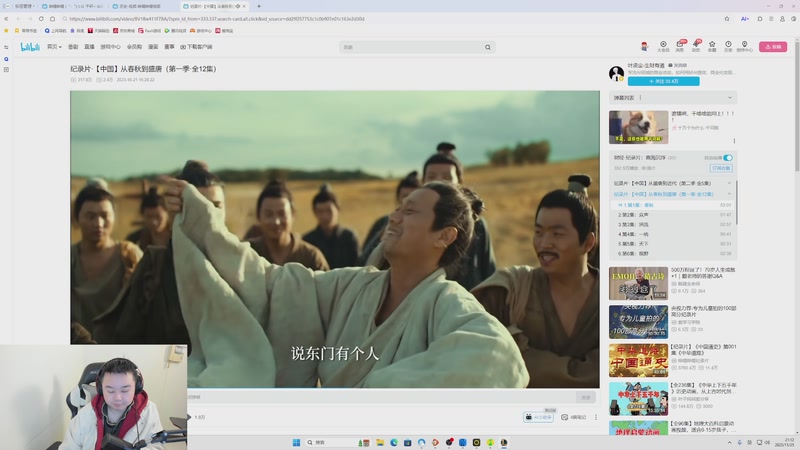
Task: Open the user avatar in bilibili header
Action: click(644, 46)
